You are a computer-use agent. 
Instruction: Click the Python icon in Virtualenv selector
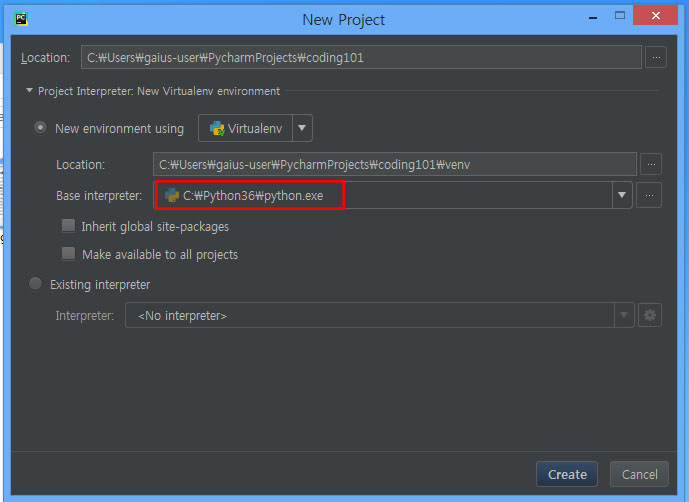pos(216,129)
